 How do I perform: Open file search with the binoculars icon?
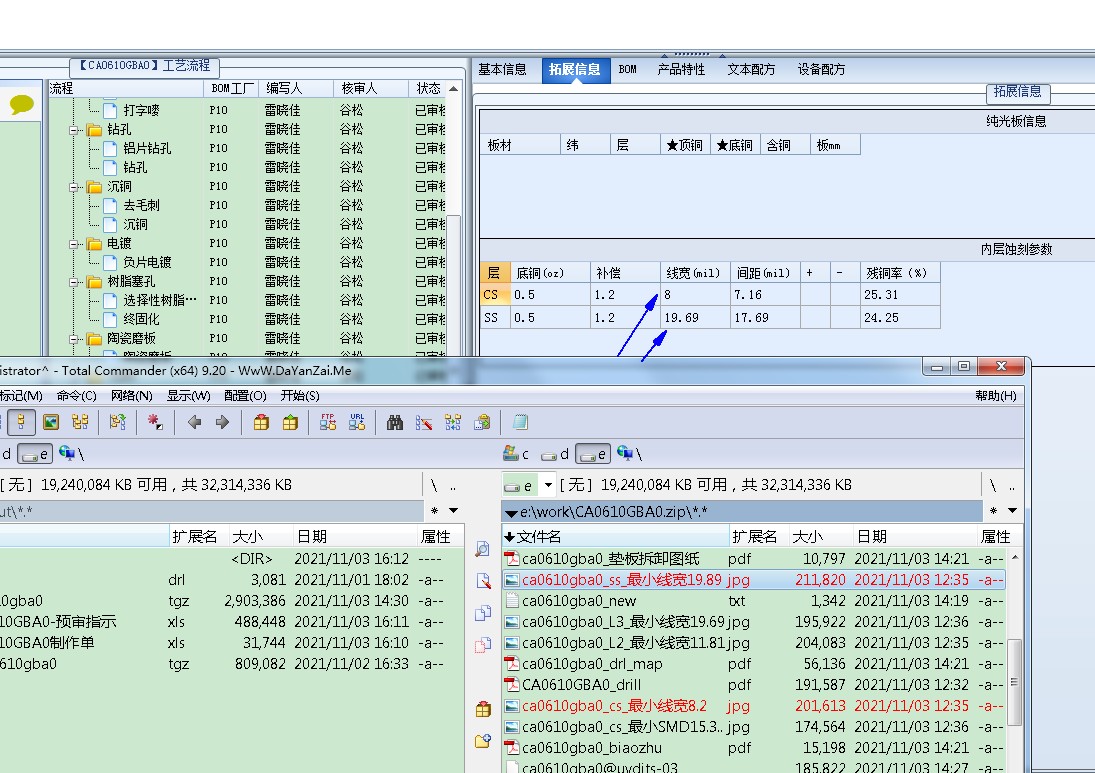tap(395, 422)
